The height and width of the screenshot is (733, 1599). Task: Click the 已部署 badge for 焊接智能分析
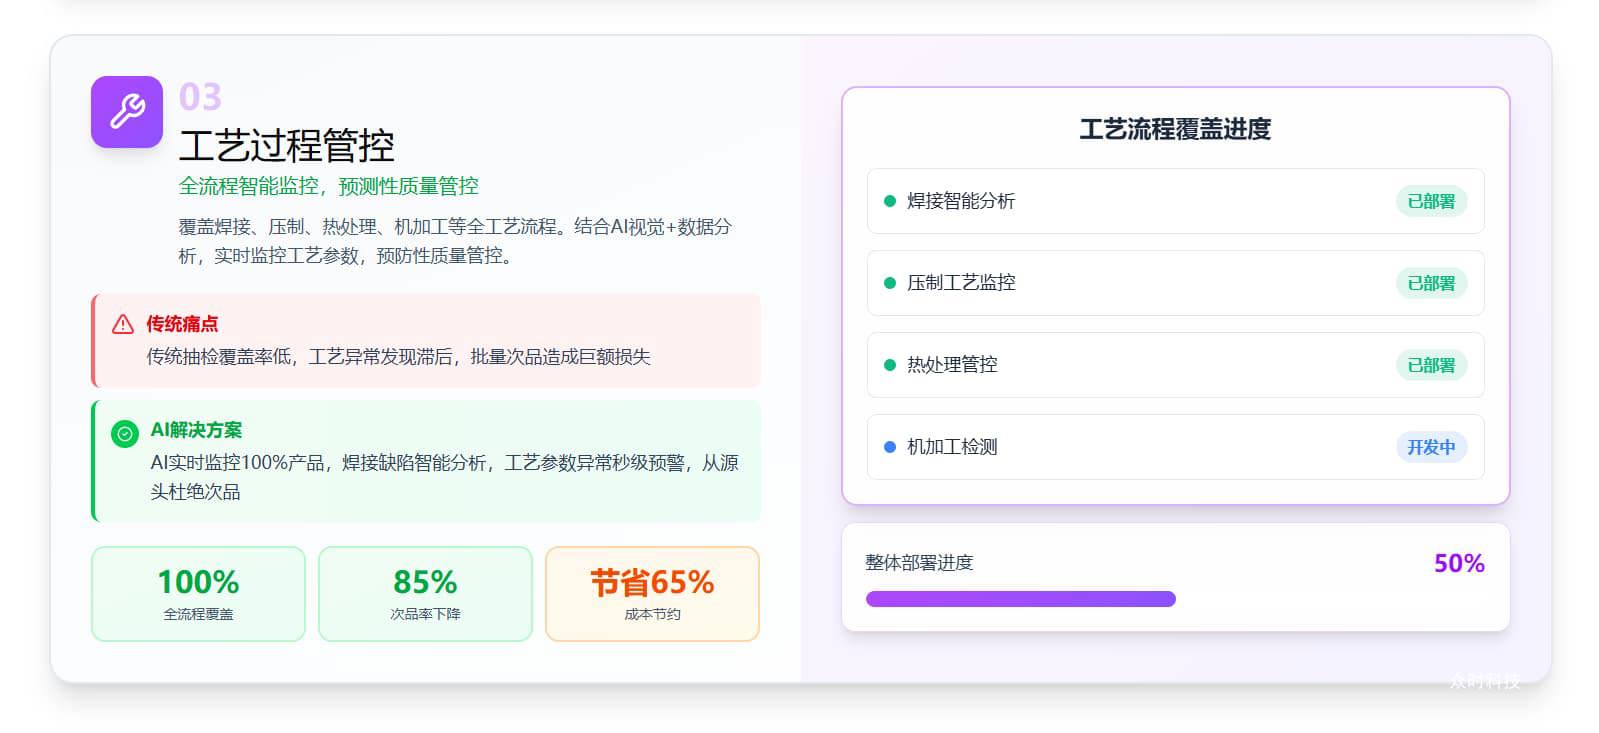(1431, 201)
